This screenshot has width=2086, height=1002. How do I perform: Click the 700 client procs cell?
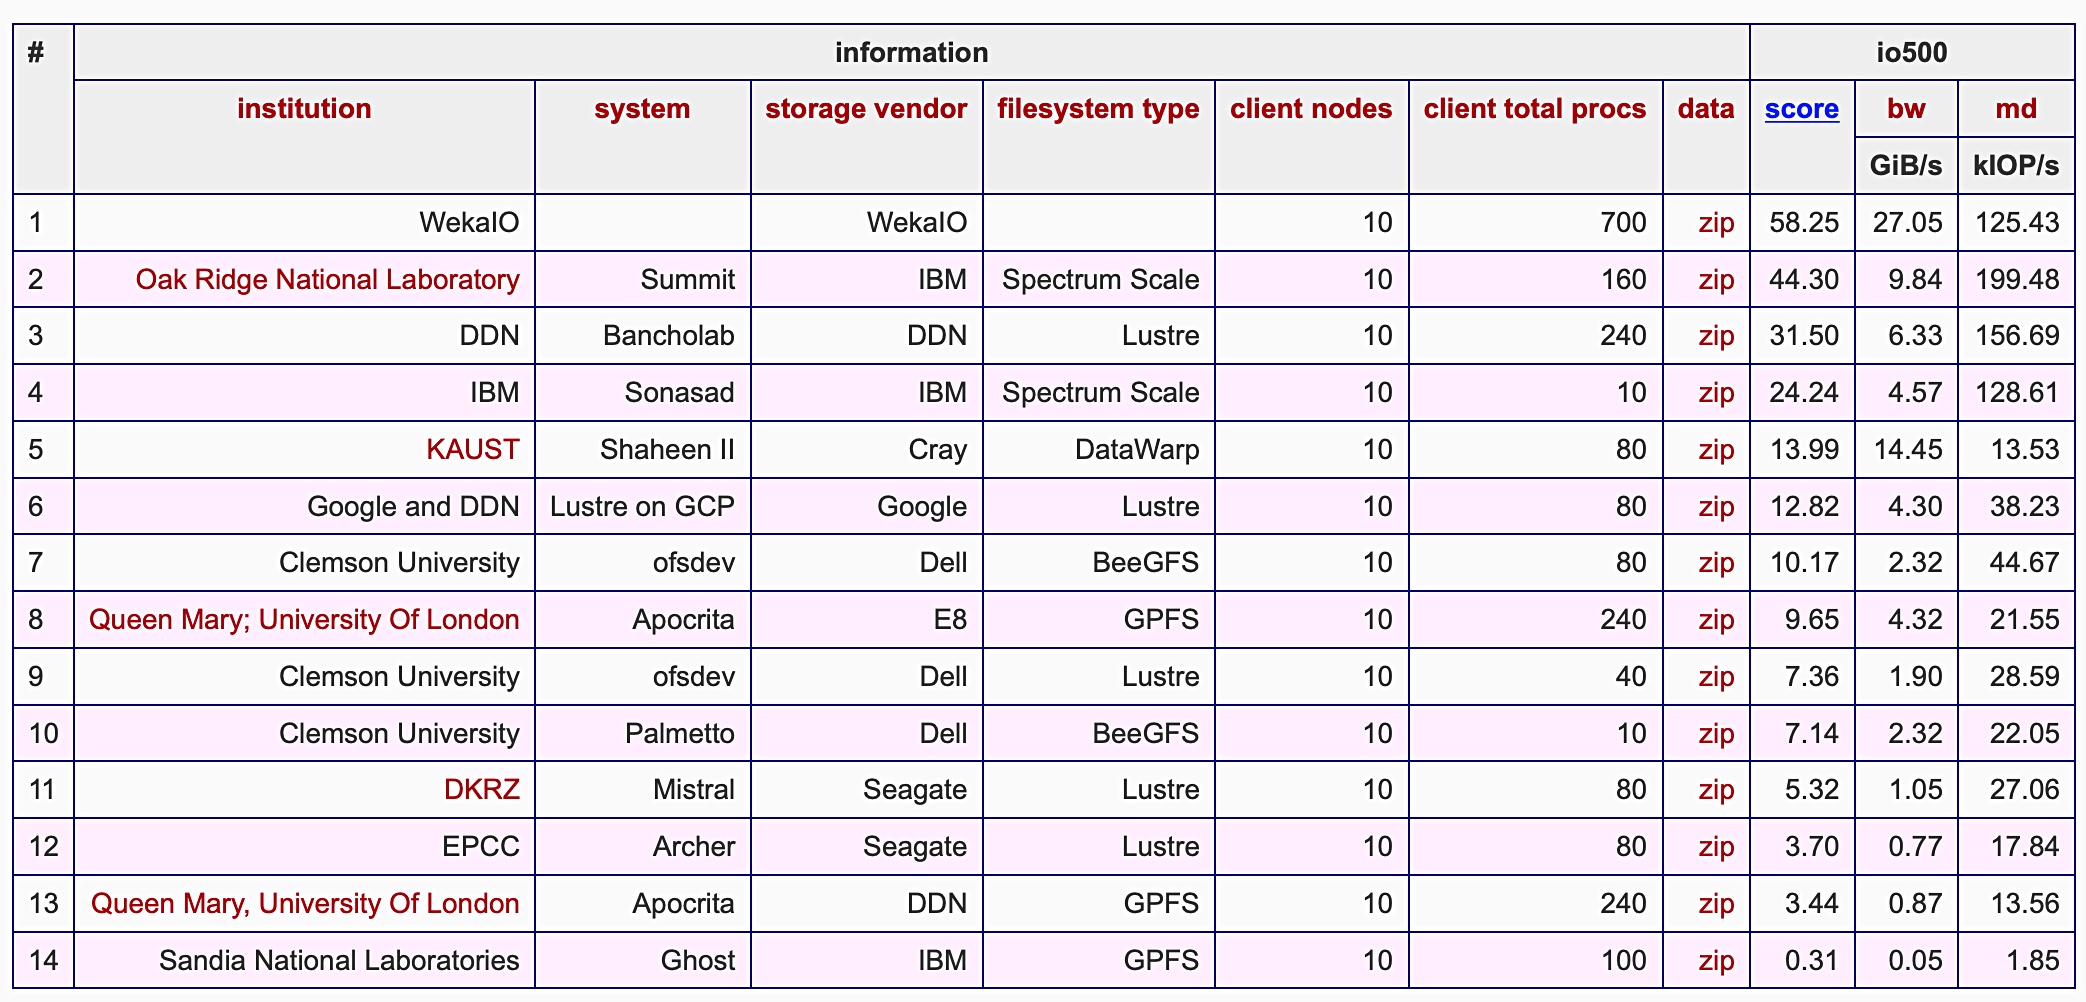[x=1535, y=222]
